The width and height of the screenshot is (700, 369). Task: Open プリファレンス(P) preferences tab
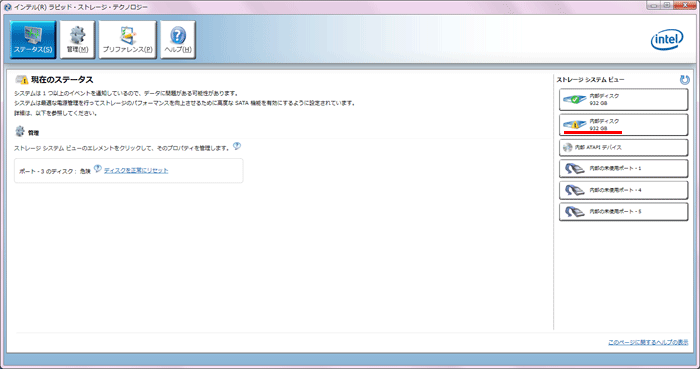pyautogui.click(x=127, y=40)
